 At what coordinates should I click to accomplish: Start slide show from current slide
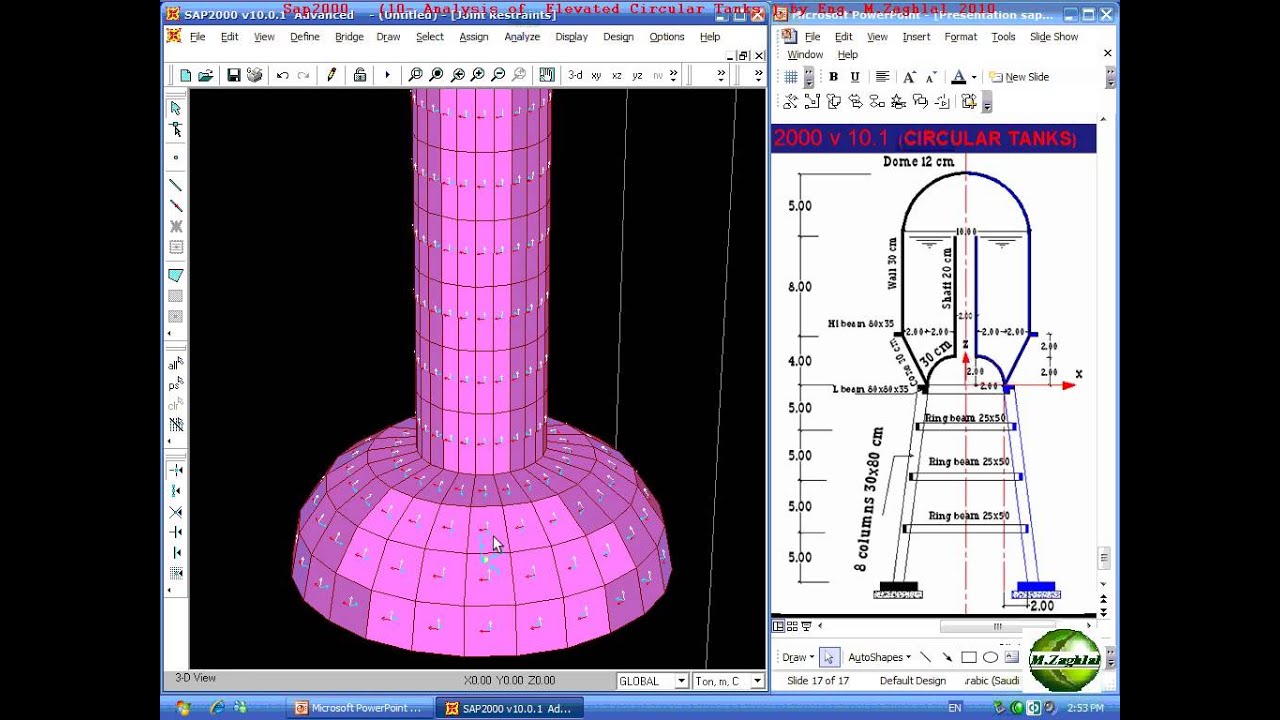[x=806, y=626]
